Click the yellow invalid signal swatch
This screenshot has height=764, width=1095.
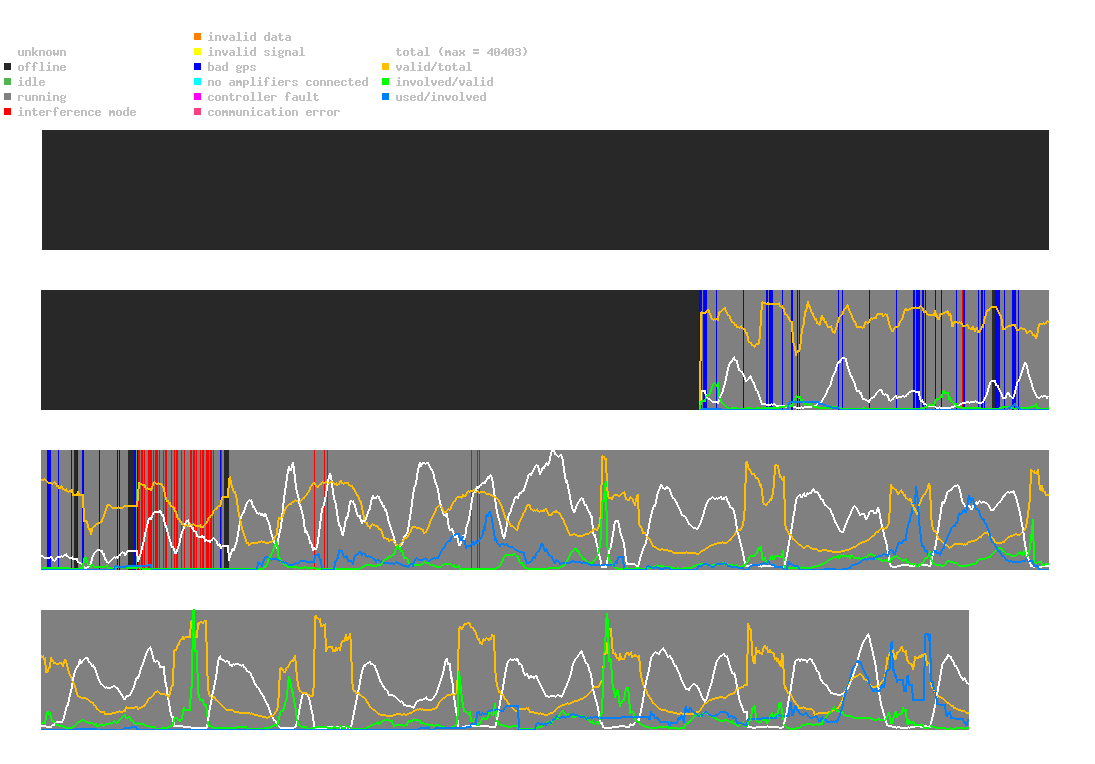(x=198, y=52)
